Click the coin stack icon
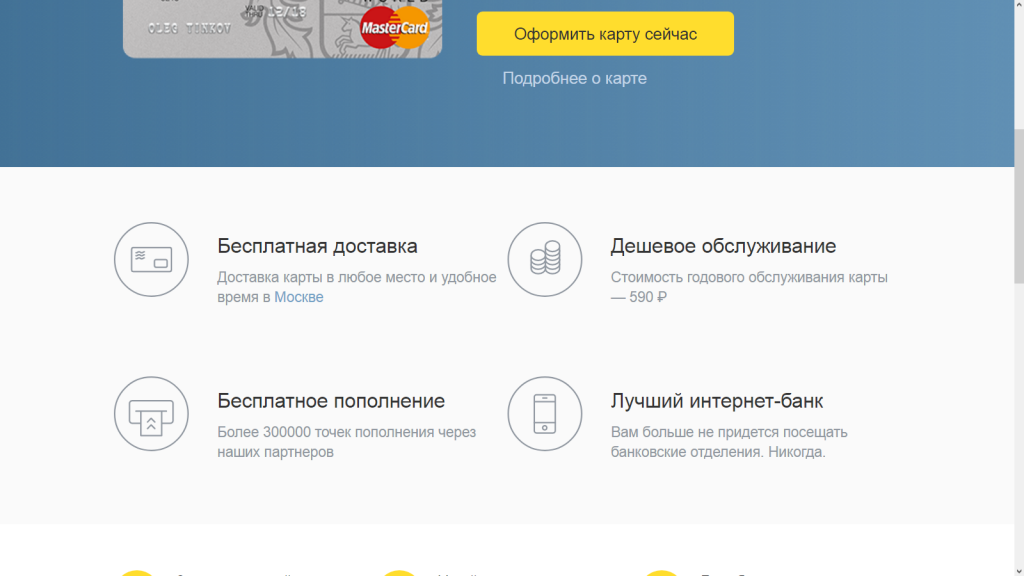Screen dimensions: 1024x576 544,259
